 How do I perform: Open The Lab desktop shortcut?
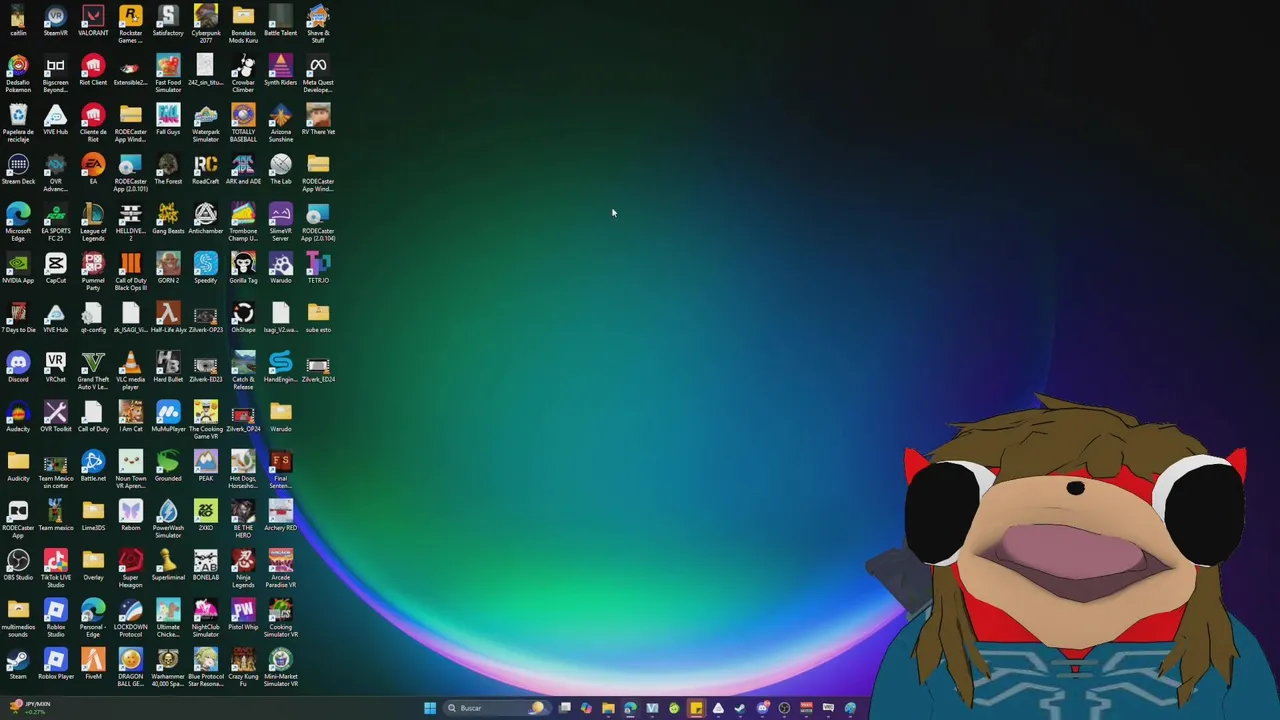tap(280, 170)
